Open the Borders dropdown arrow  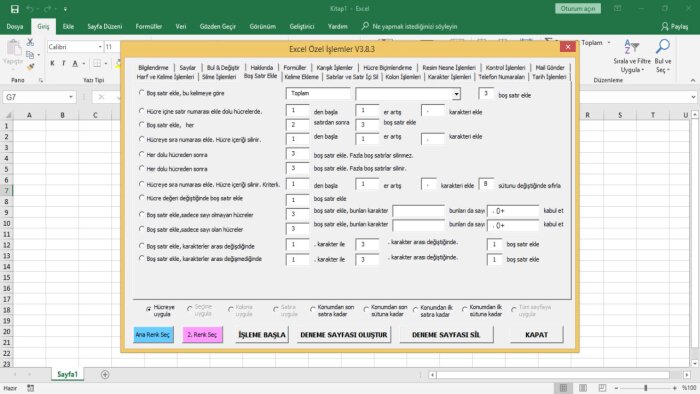pos(106,63)
